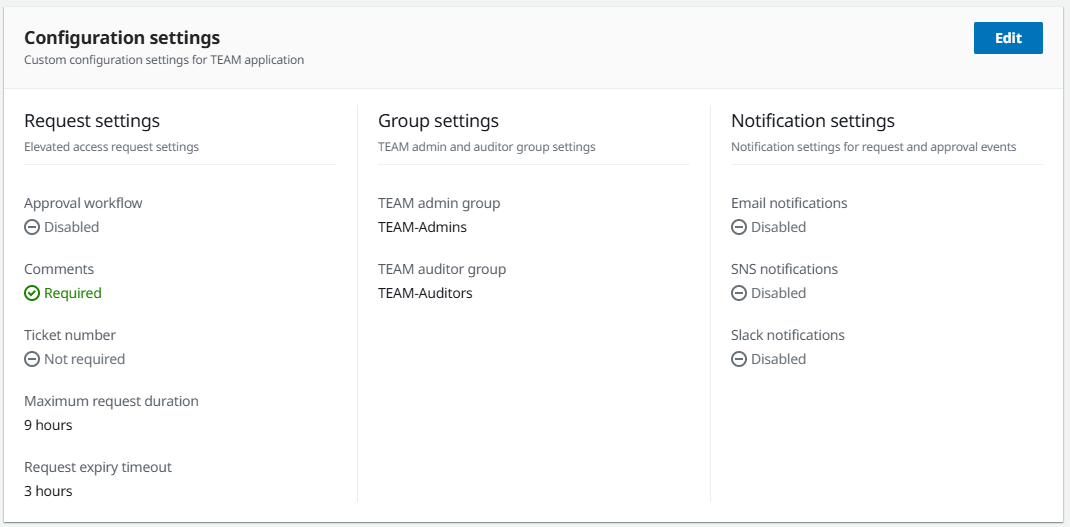Click the Edit button
Viewport: 1070px width, 527px height.
(1007, 38)
